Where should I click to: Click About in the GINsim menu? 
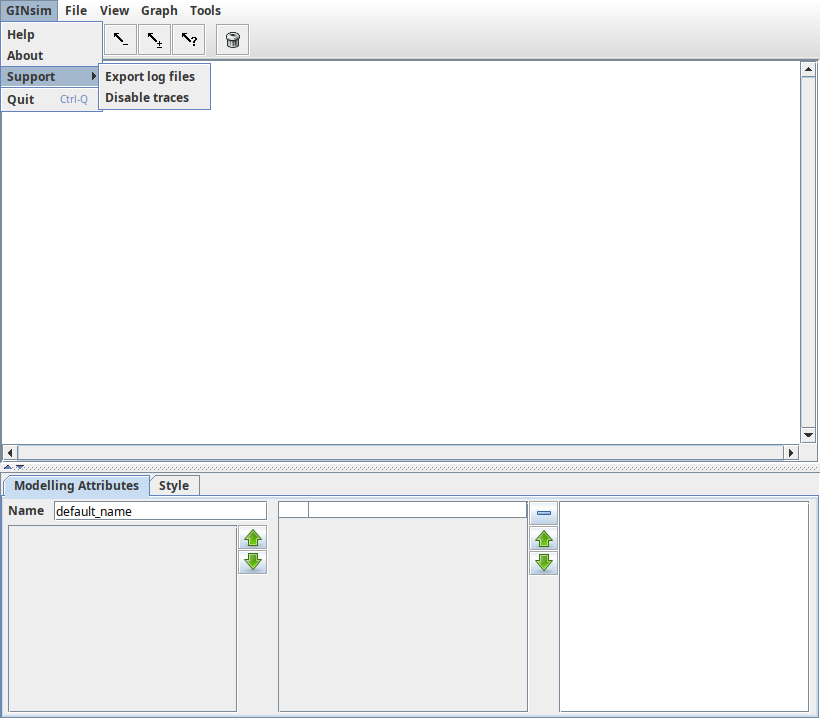[x=24, y=55]
